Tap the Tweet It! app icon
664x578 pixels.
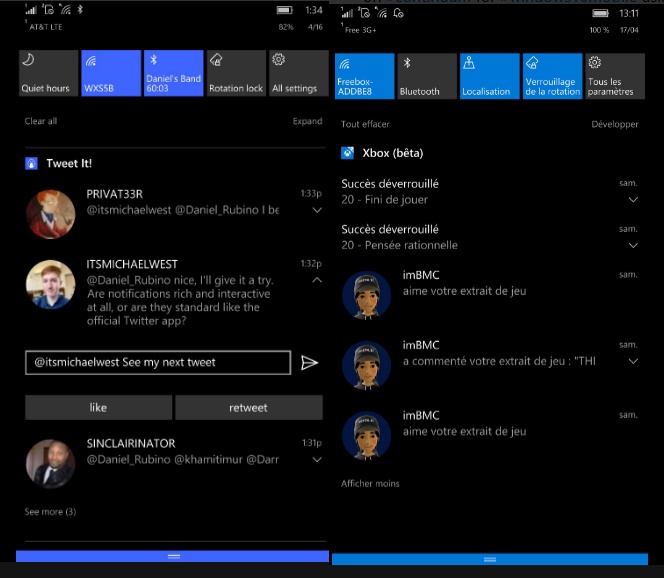pos(32,163)
